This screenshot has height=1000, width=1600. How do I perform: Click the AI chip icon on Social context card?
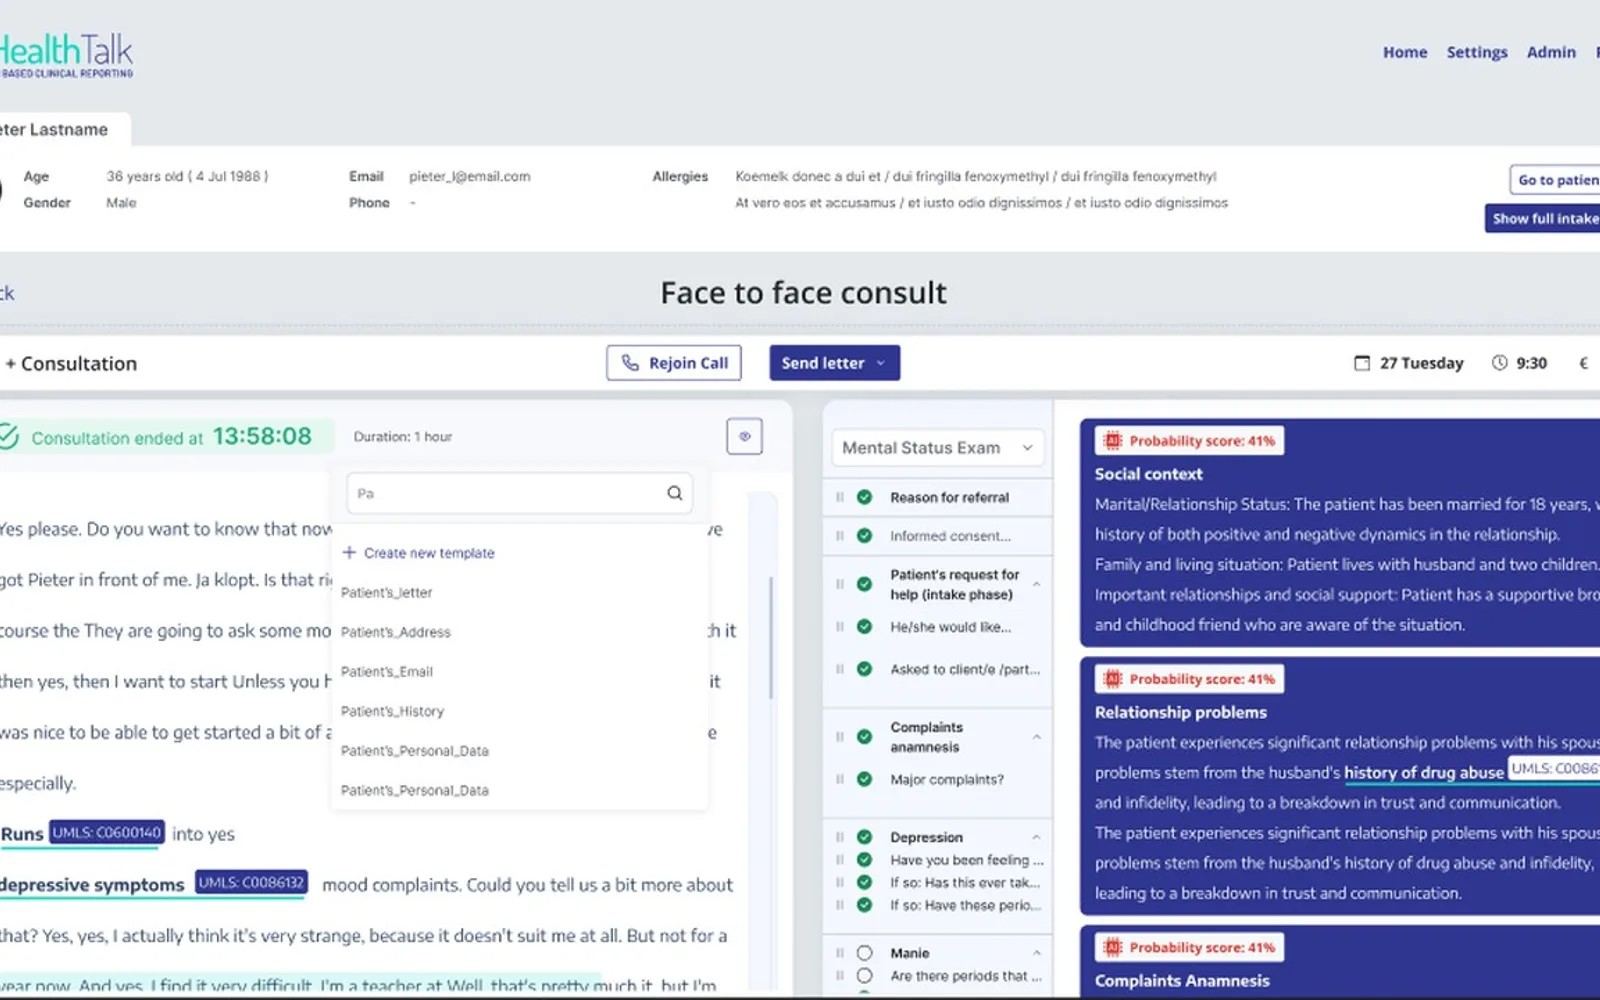(1112, 441)
